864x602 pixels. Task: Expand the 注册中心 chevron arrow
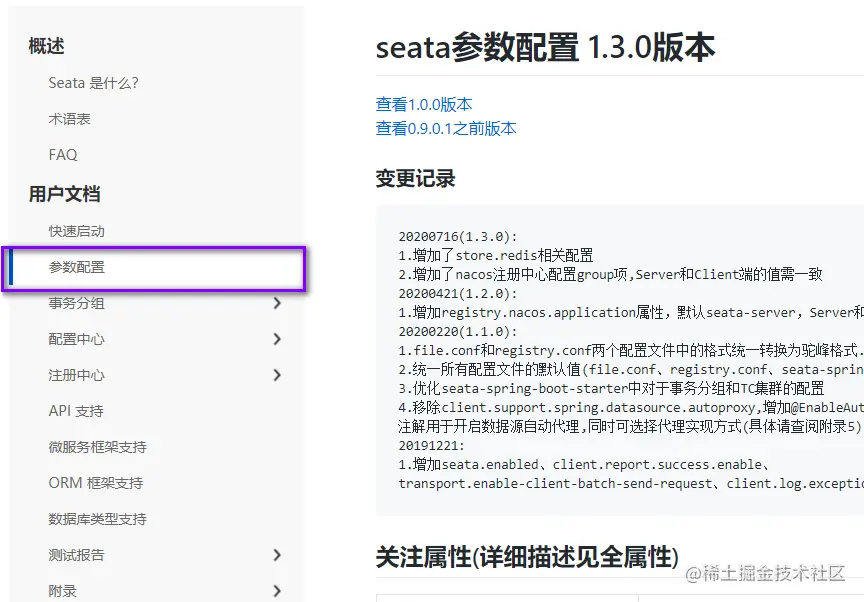[x=277, y=375]
